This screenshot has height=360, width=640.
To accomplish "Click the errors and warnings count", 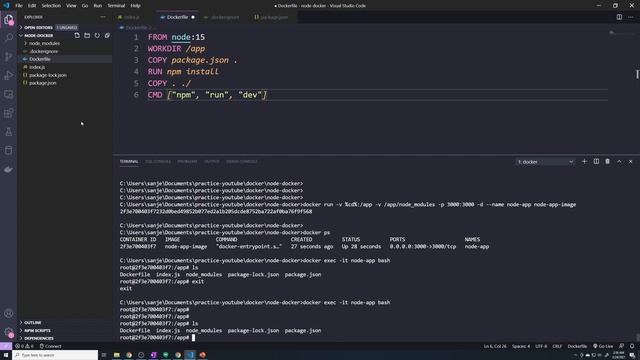I will (x=24, y=346).
